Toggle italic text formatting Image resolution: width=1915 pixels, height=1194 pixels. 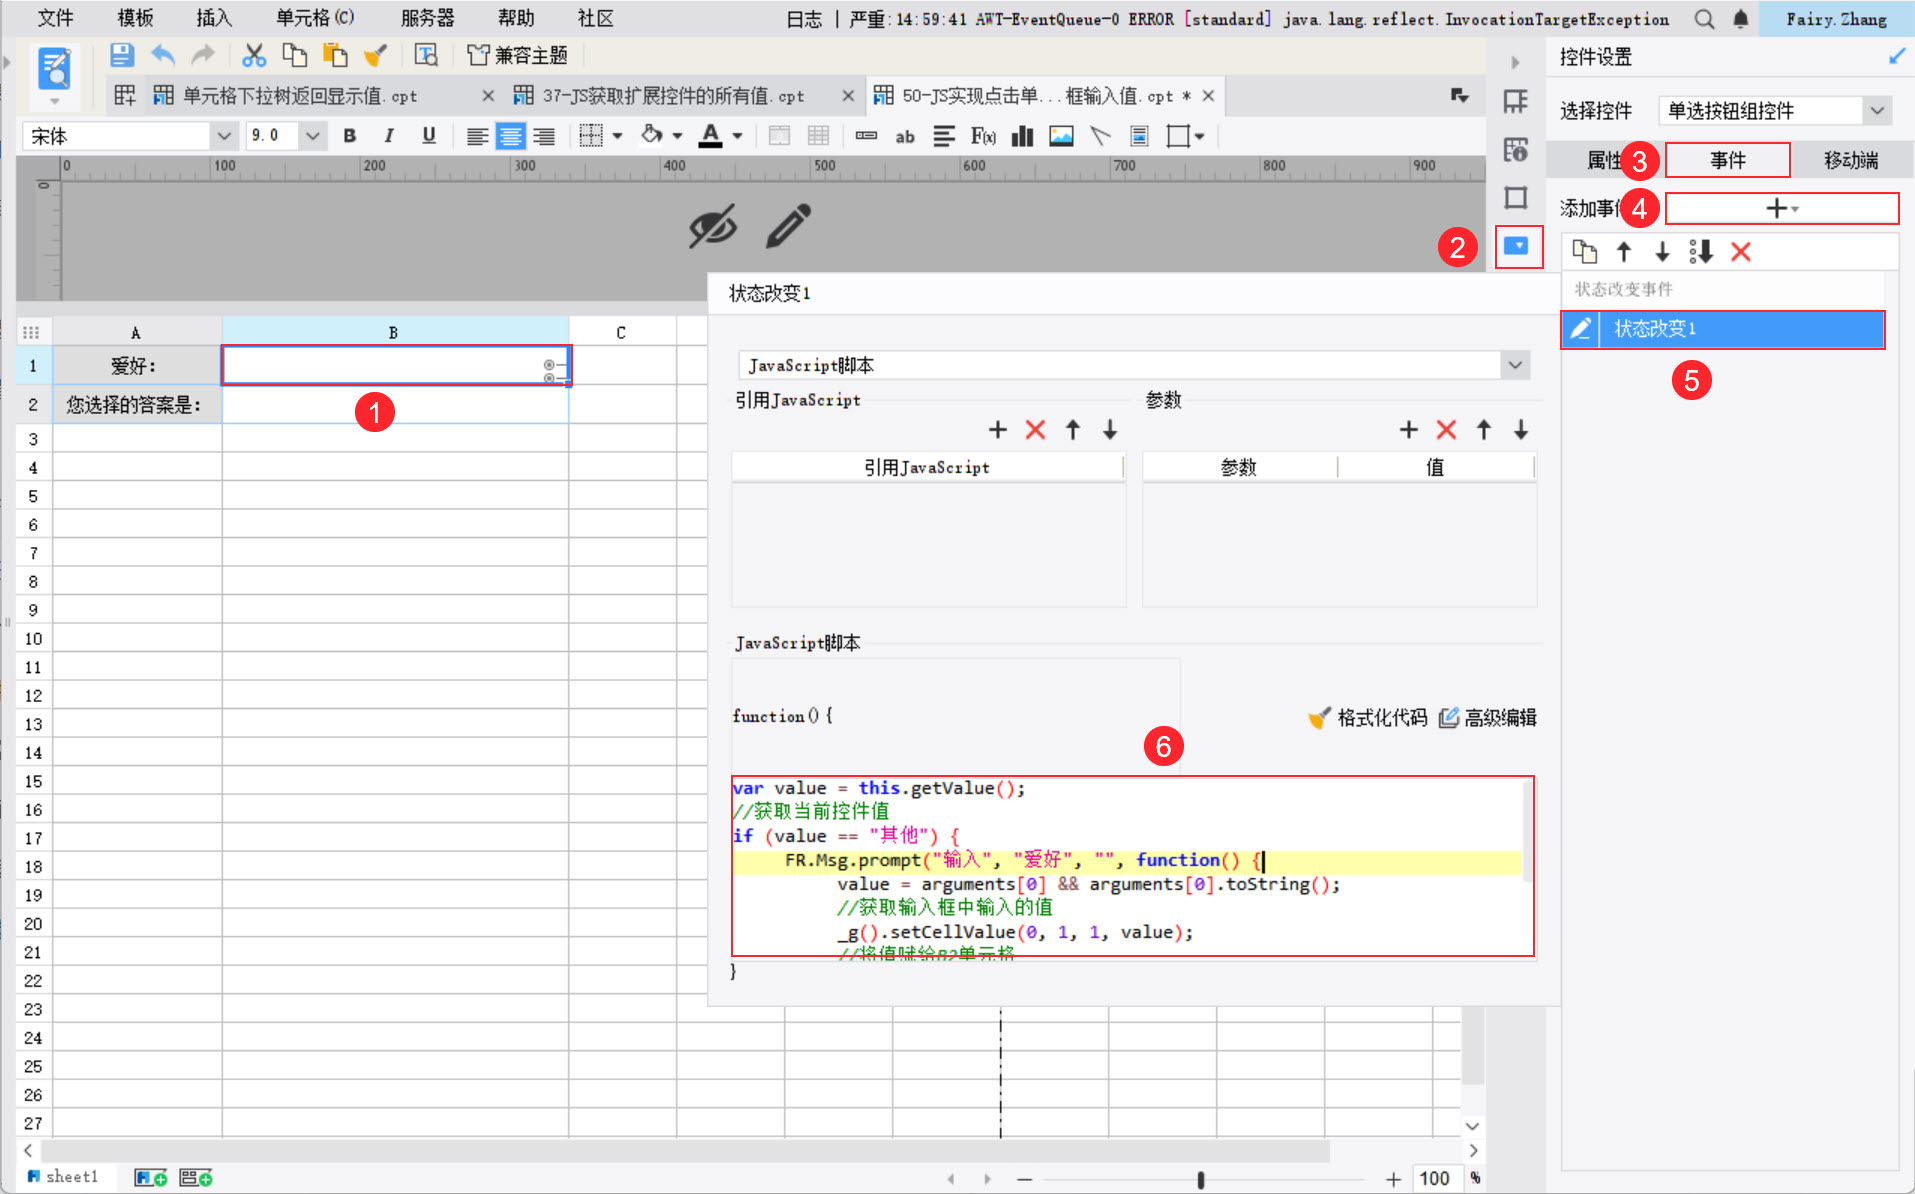(389, 136)
